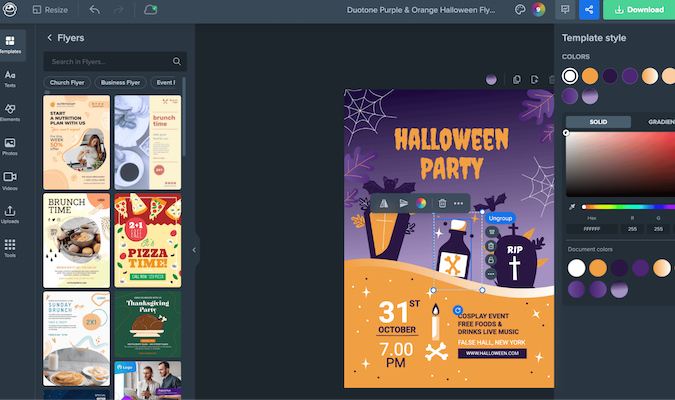Redo the last action
Image resolution: width=675 pixels, height=400 pixels.
coord(118,9)
